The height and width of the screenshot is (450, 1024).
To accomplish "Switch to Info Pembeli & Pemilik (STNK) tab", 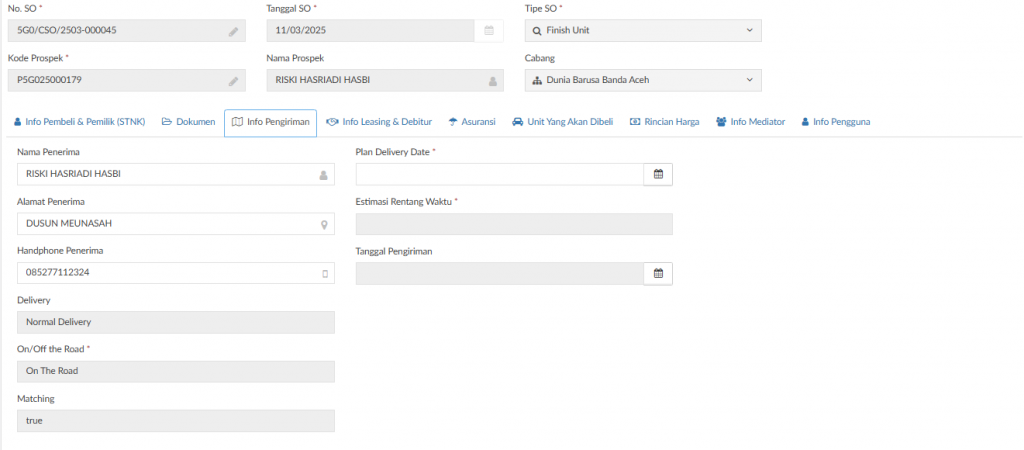I will (80, 122).
